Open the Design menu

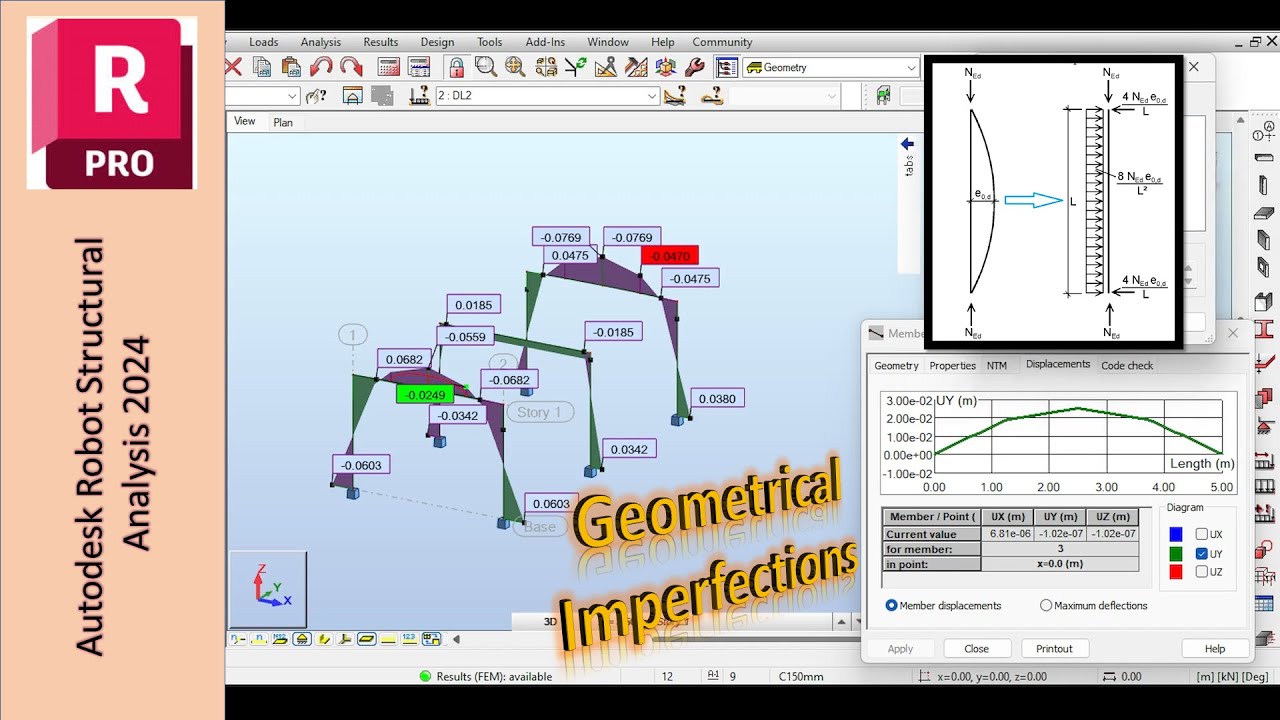pos(437,42)
